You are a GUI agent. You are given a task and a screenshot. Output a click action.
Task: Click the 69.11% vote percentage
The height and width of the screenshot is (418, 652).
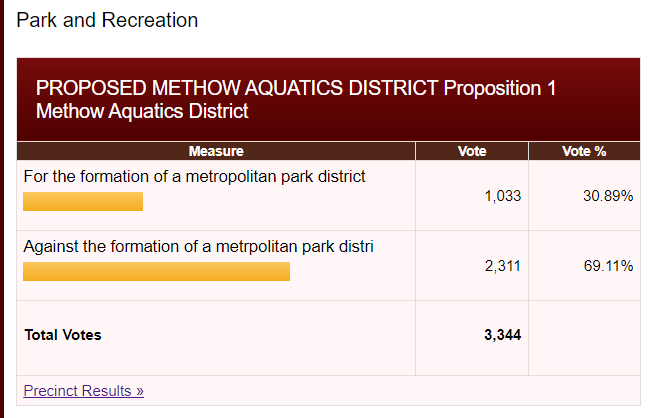[608, 266]
